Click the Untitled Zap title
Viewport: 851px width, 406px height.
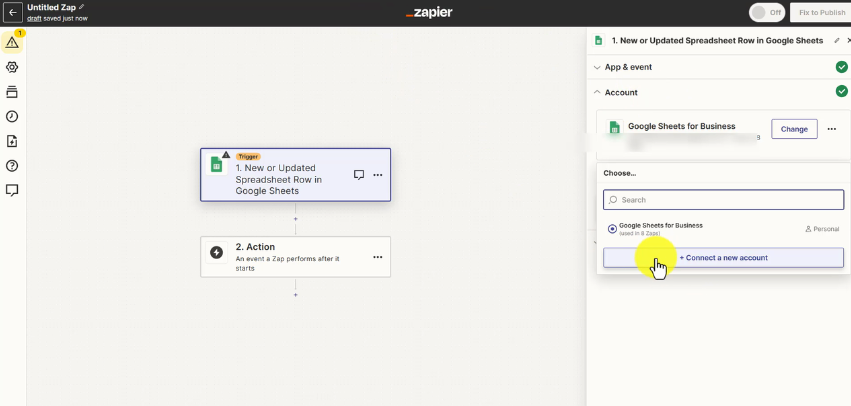click(52, 8)
